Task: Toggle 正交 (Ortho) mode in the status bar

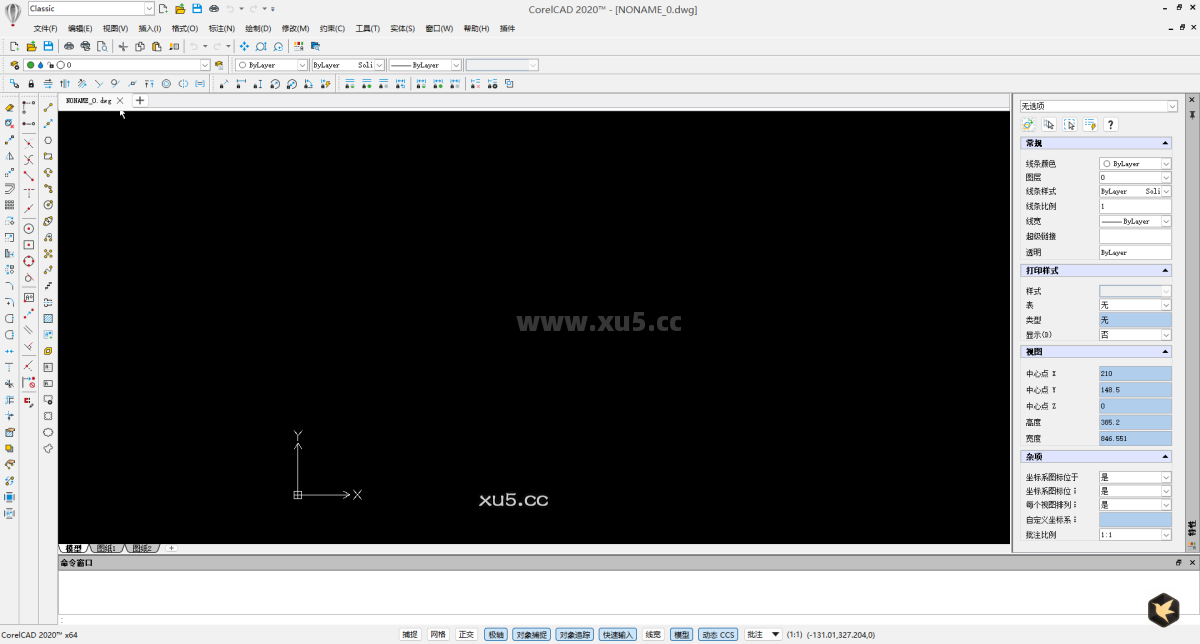Action: pyautogui.click(x=465, y=634)
